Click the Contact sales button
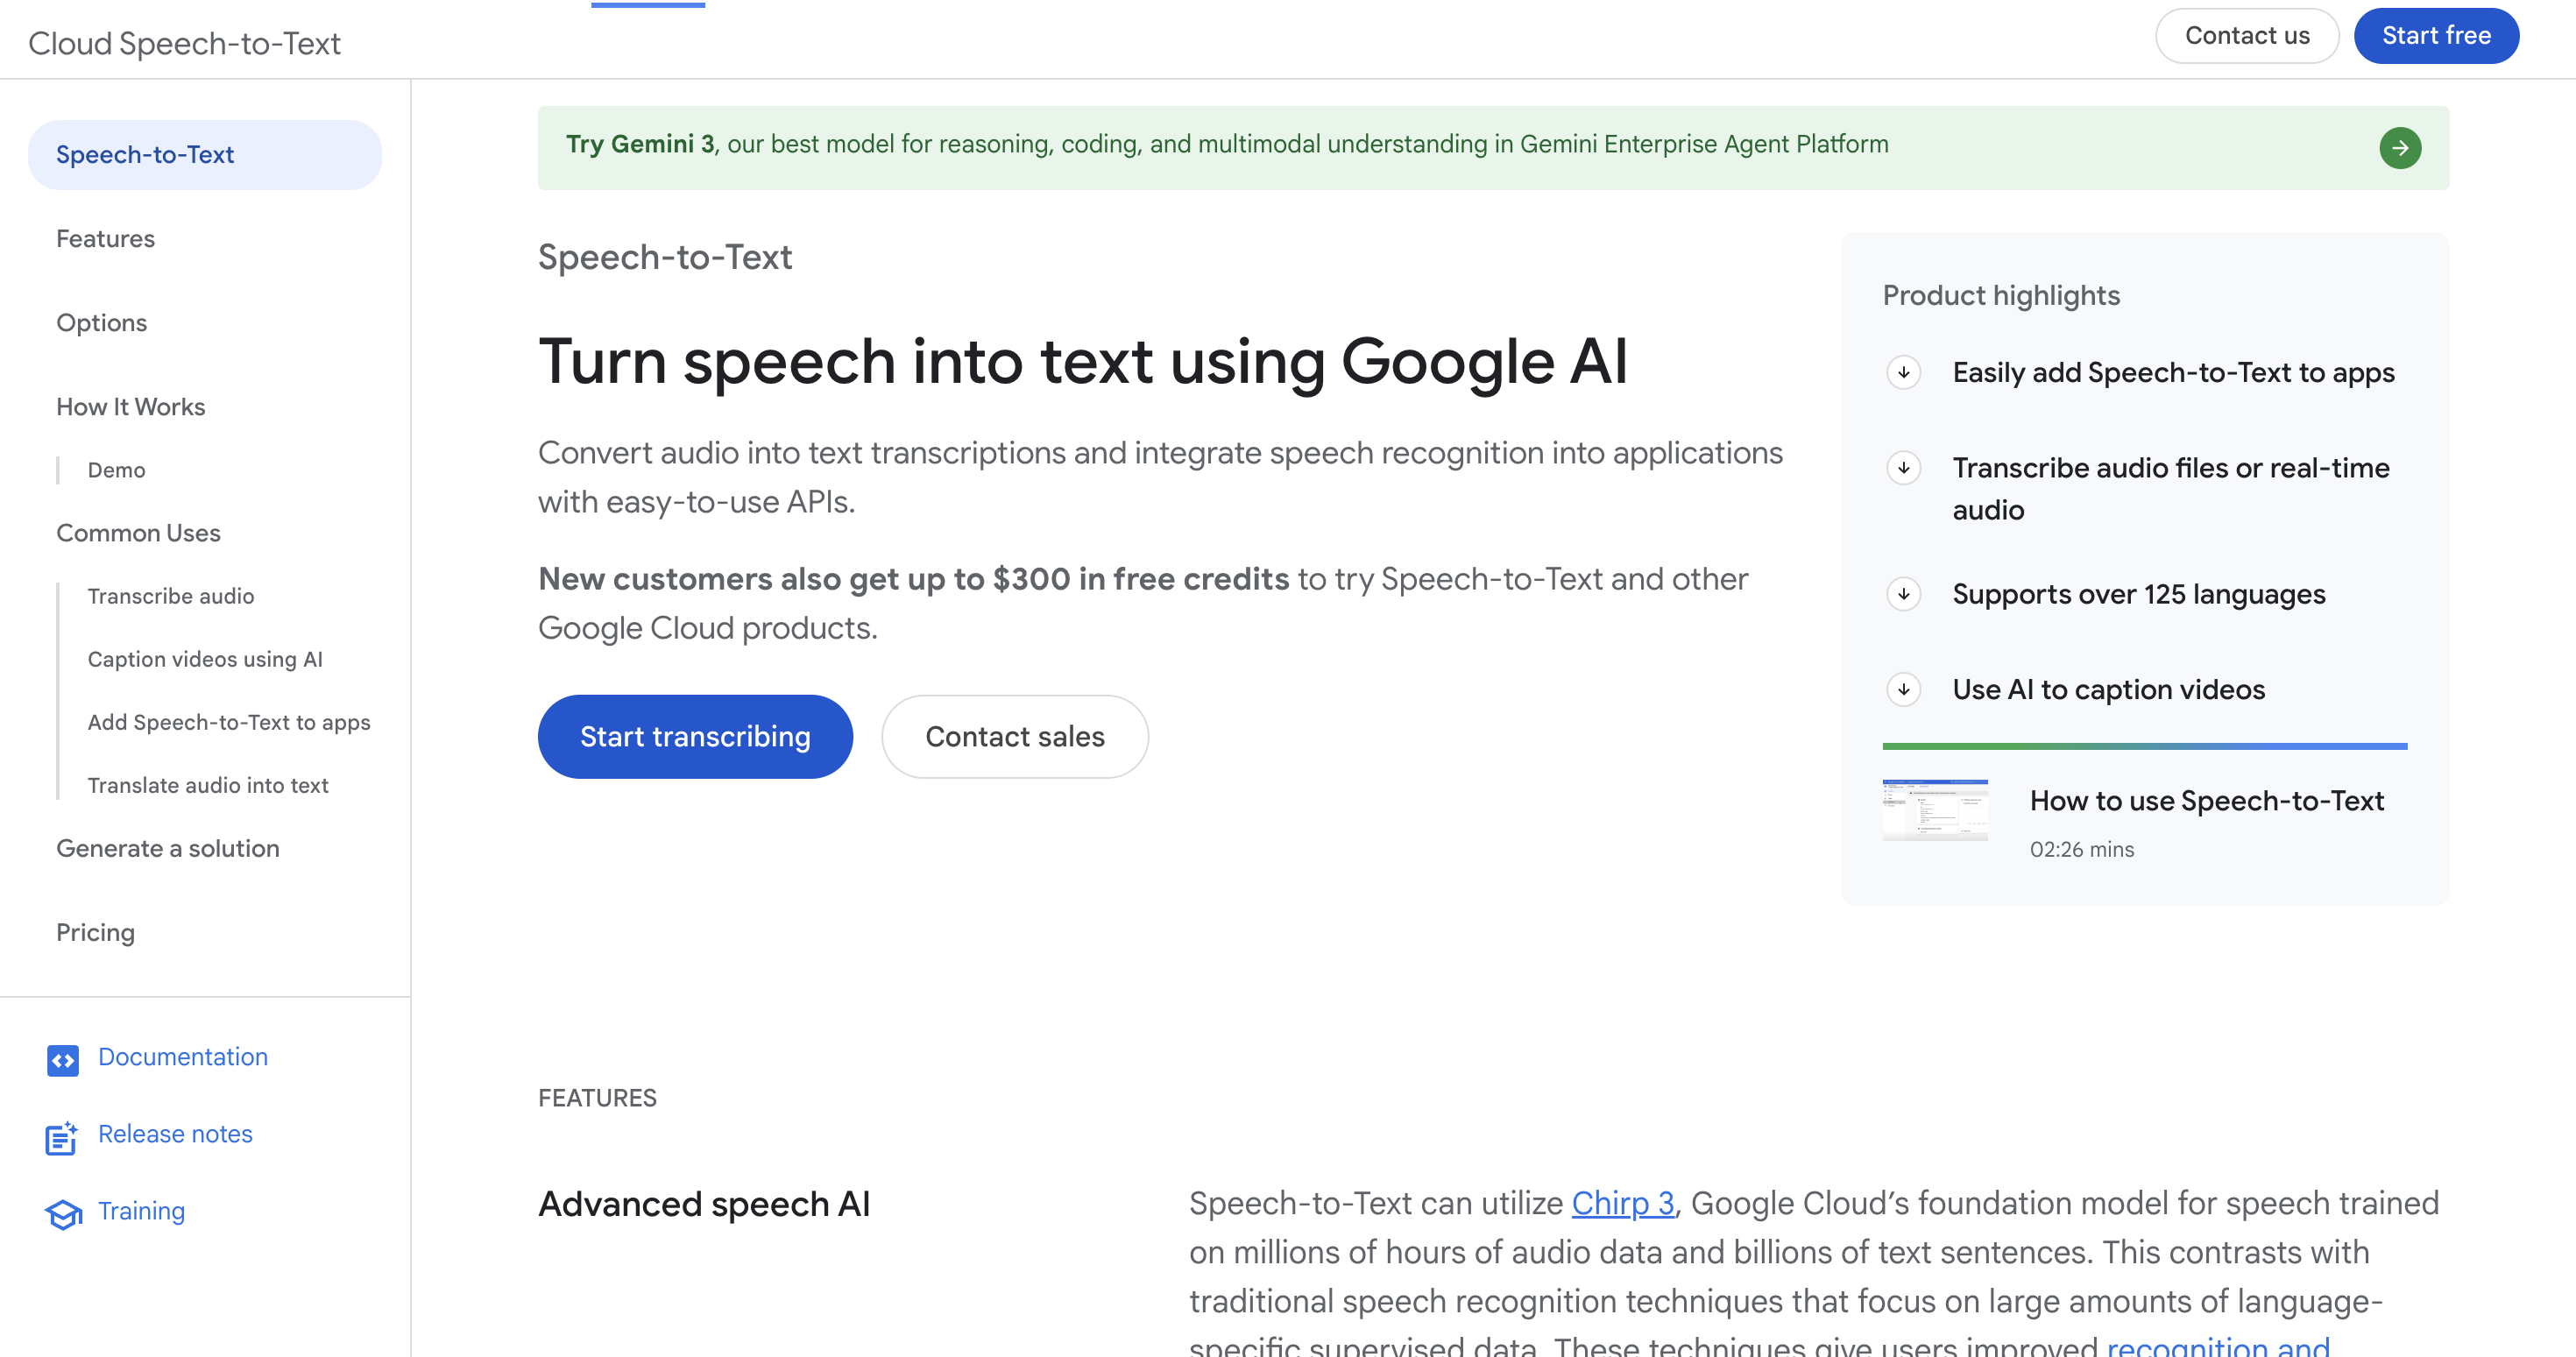Viewport: 2576px width, 1357px height. tap(1014, 737)
